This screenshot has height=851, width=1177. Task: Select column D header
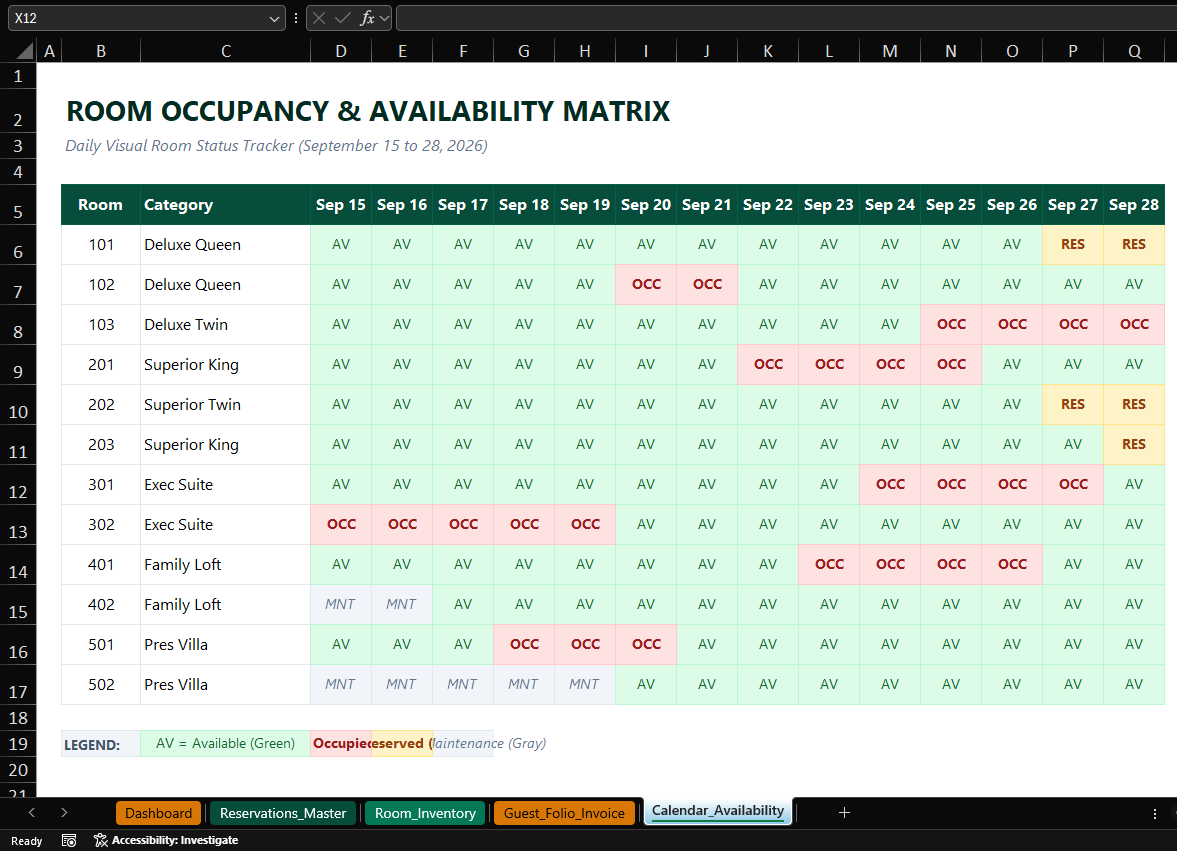[x=341, y=51]
